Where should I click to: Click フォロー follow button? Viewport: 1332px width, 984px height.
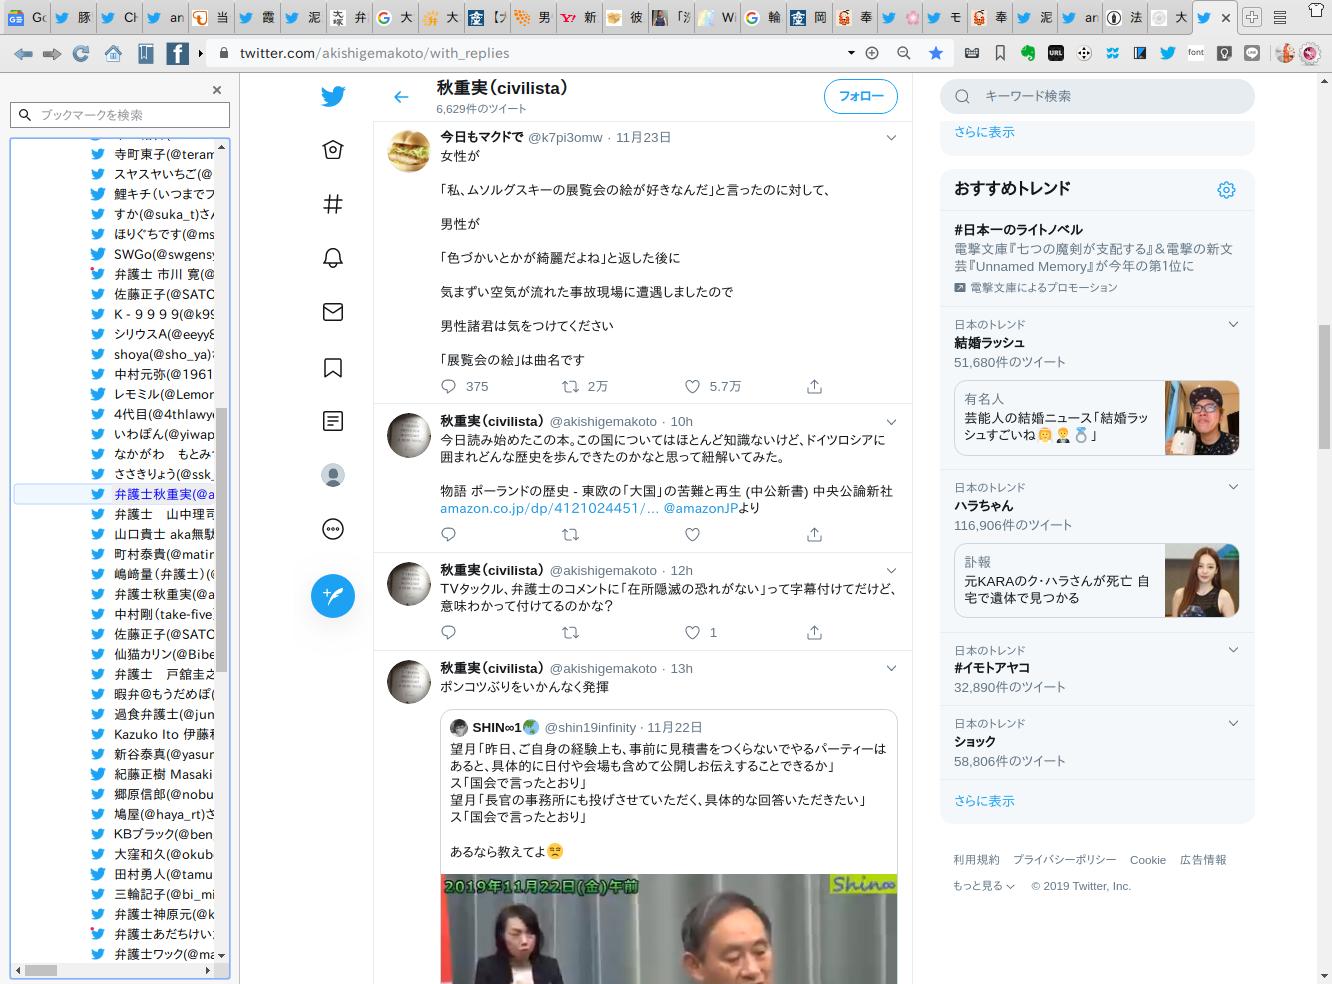[x=860, y=97]
